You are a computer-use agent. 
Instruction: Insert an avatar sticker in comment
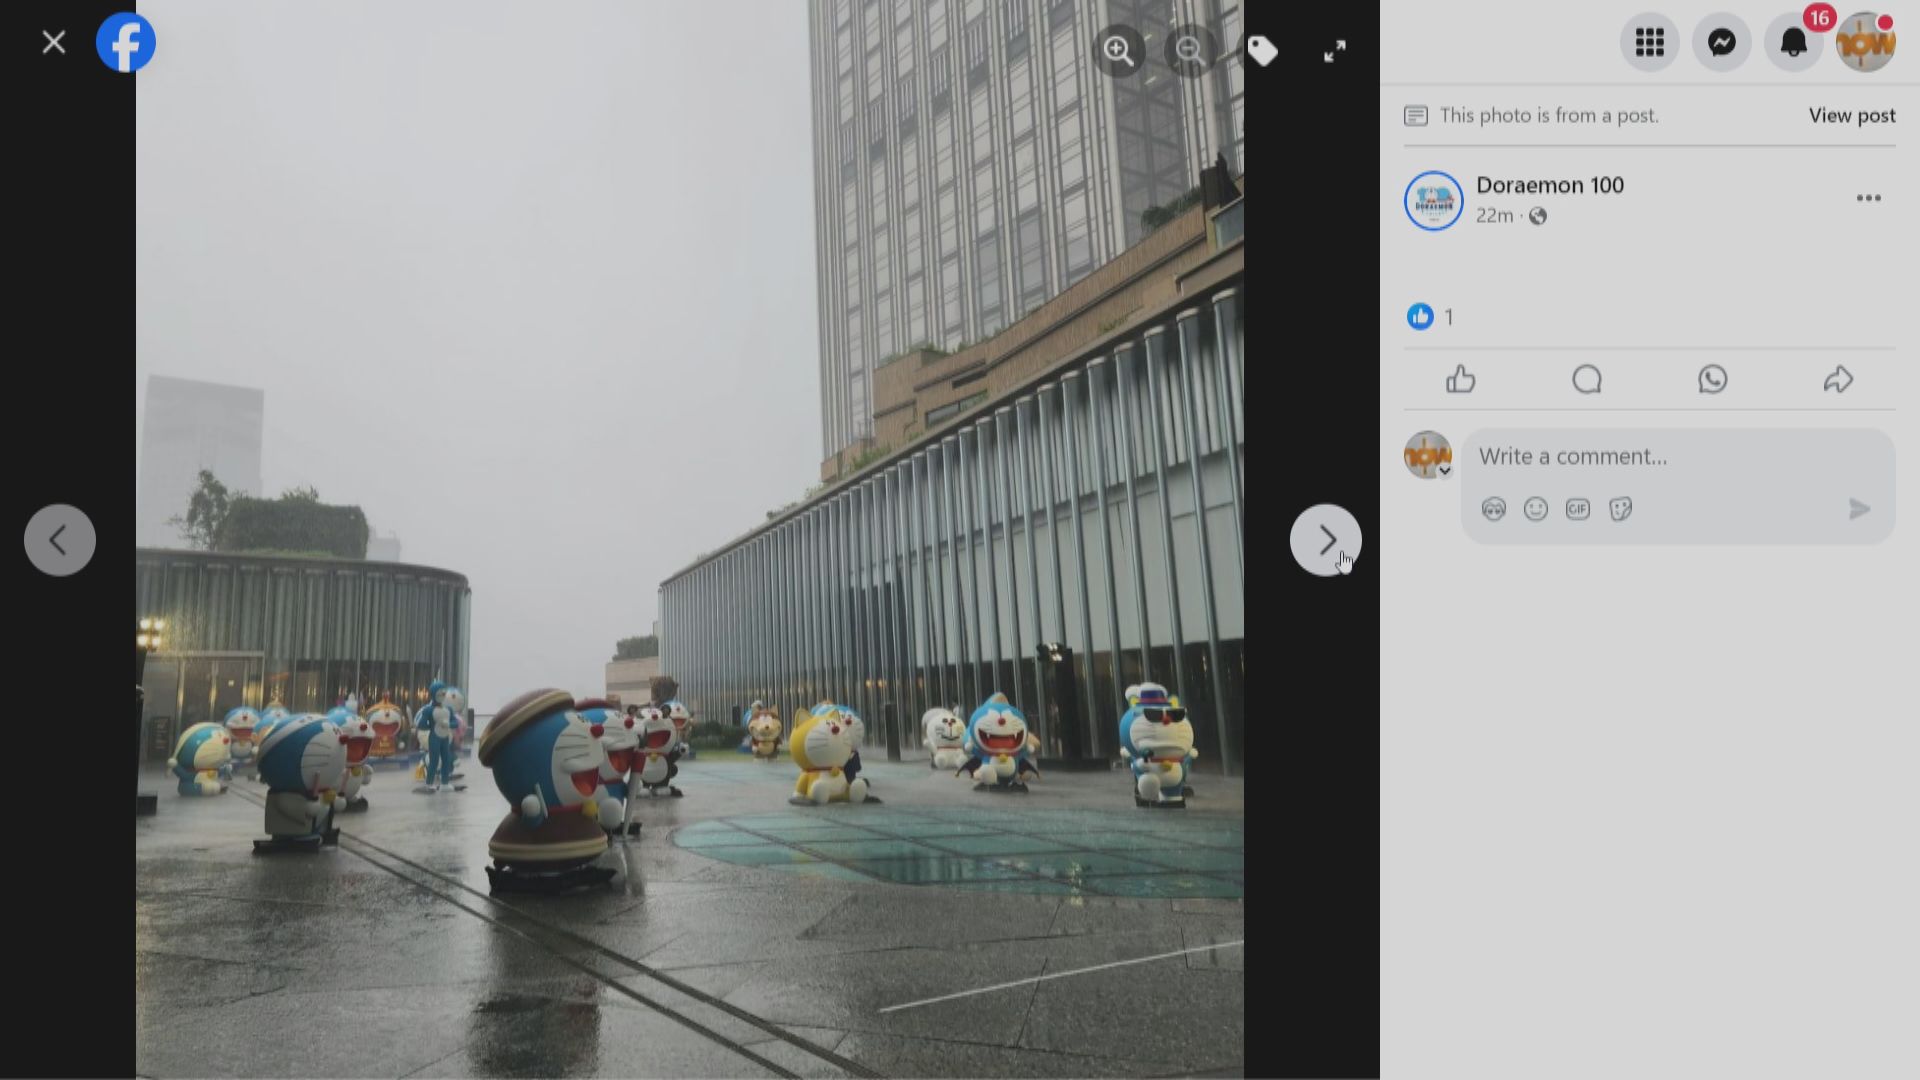pyautogui.click(x=1494, y=509)
